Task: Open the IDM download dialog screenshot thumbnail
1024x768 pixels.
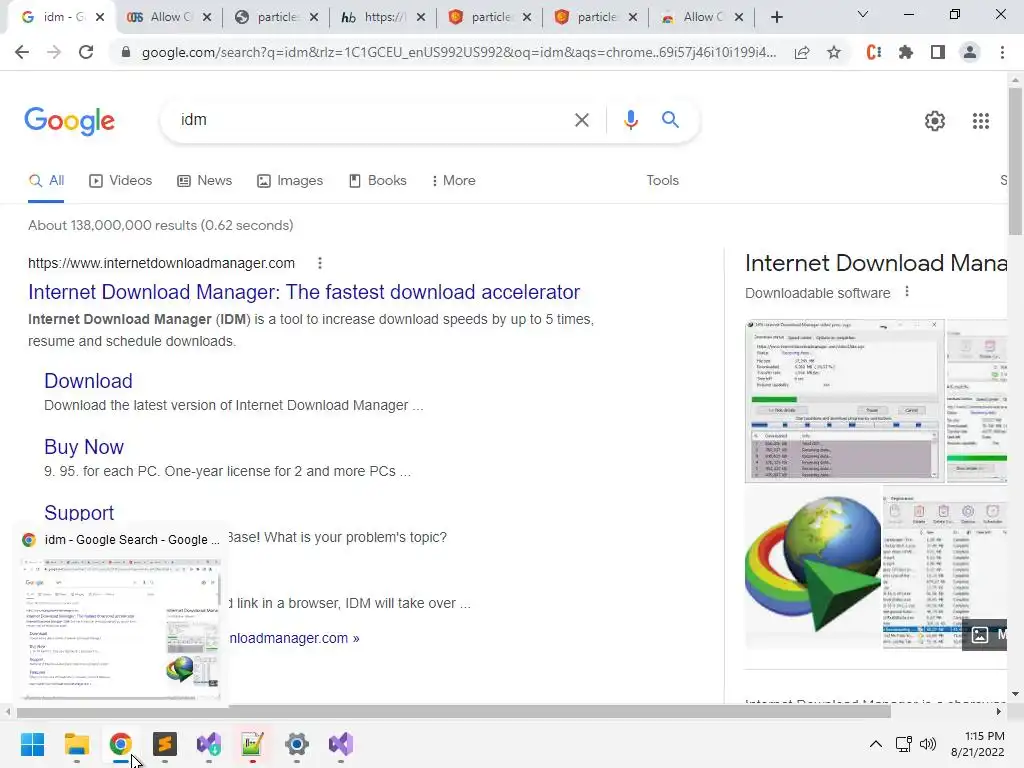Action: click(x=844, y=401)
